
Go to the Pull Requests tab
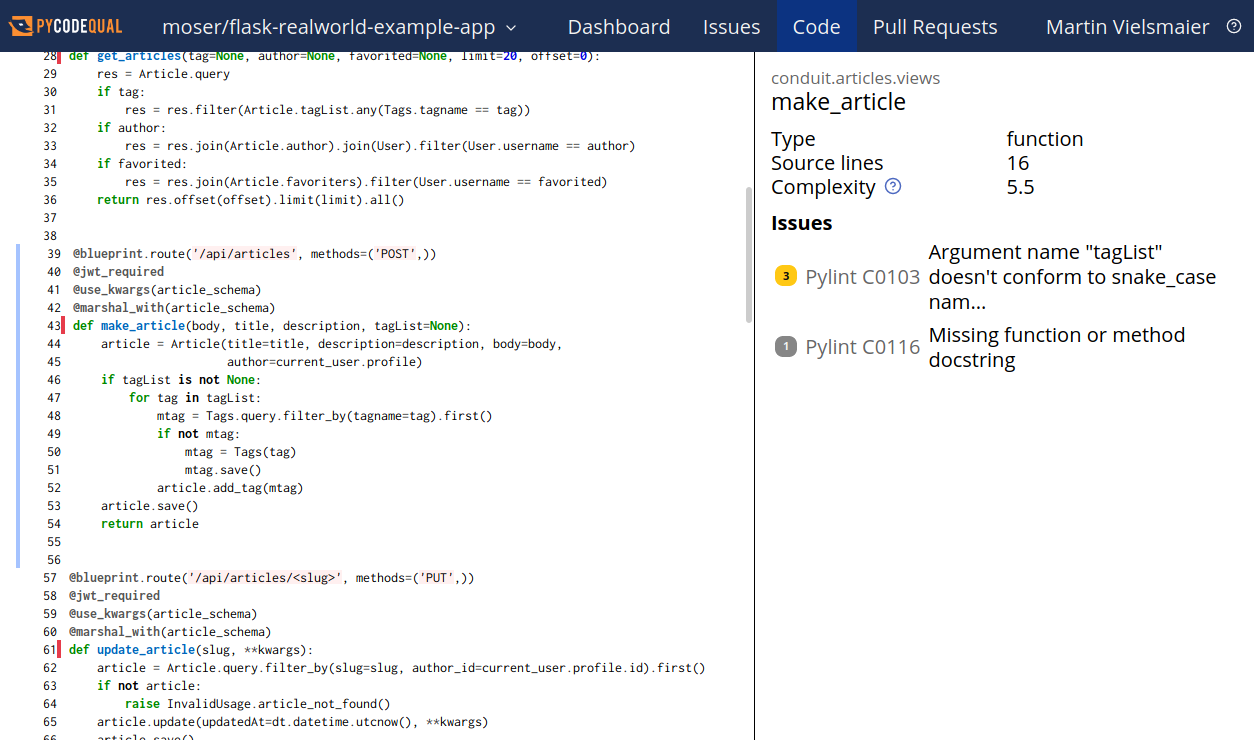[934, 27]
